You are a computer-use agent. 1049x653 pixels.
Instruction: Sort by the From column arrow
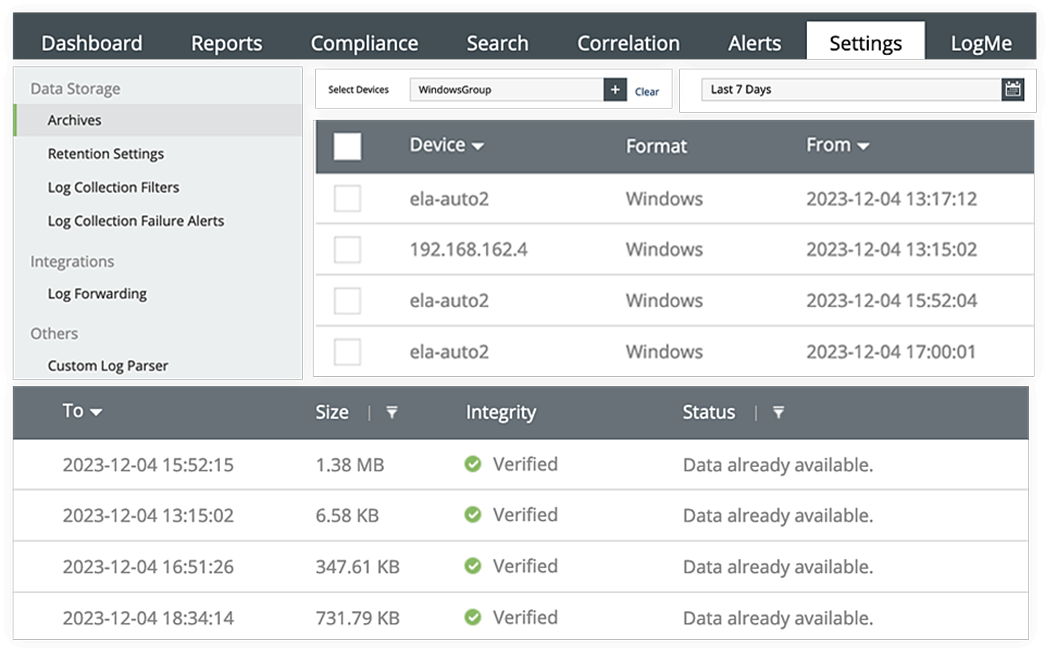(863, 147)
